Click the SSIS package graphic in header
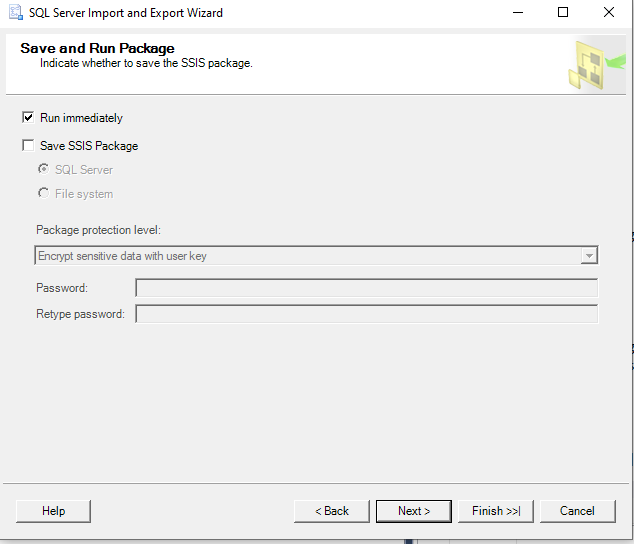634x544 pixels. click(x=596, y=65)
